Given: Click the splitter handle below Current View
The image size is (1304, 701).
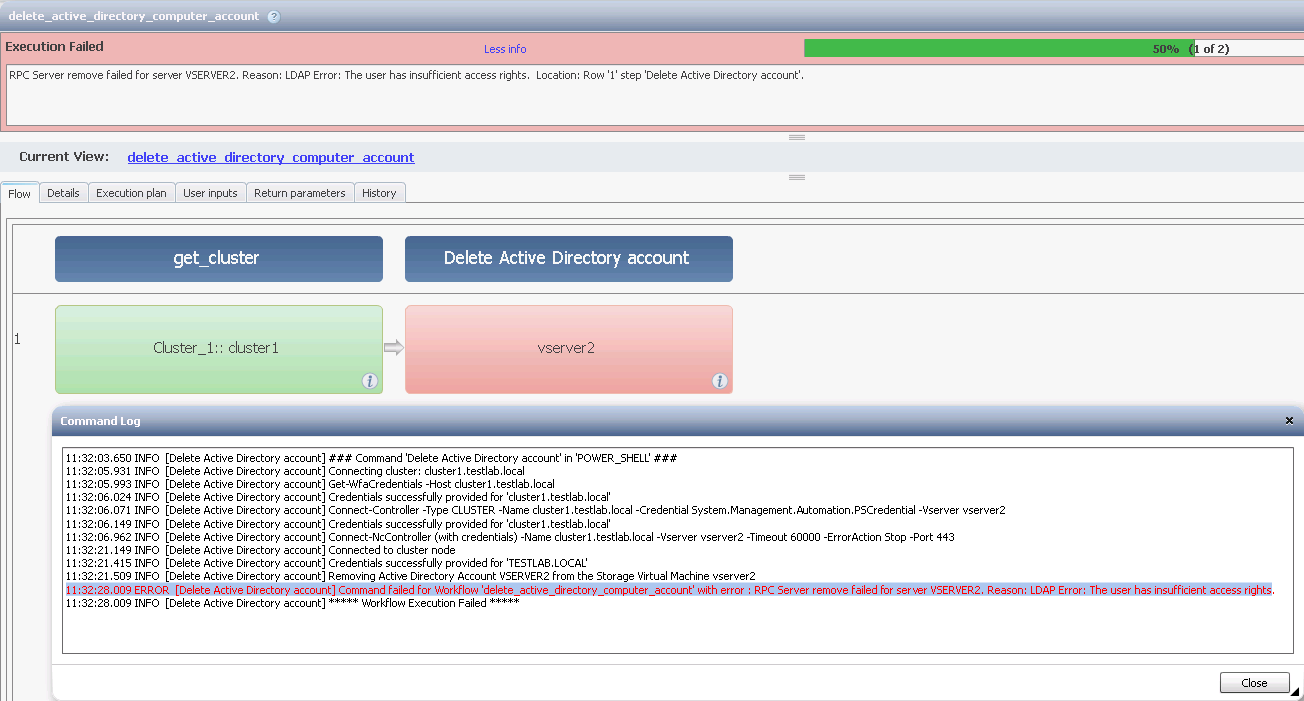Looking at the screenshot, I should [x=797, y=177].
